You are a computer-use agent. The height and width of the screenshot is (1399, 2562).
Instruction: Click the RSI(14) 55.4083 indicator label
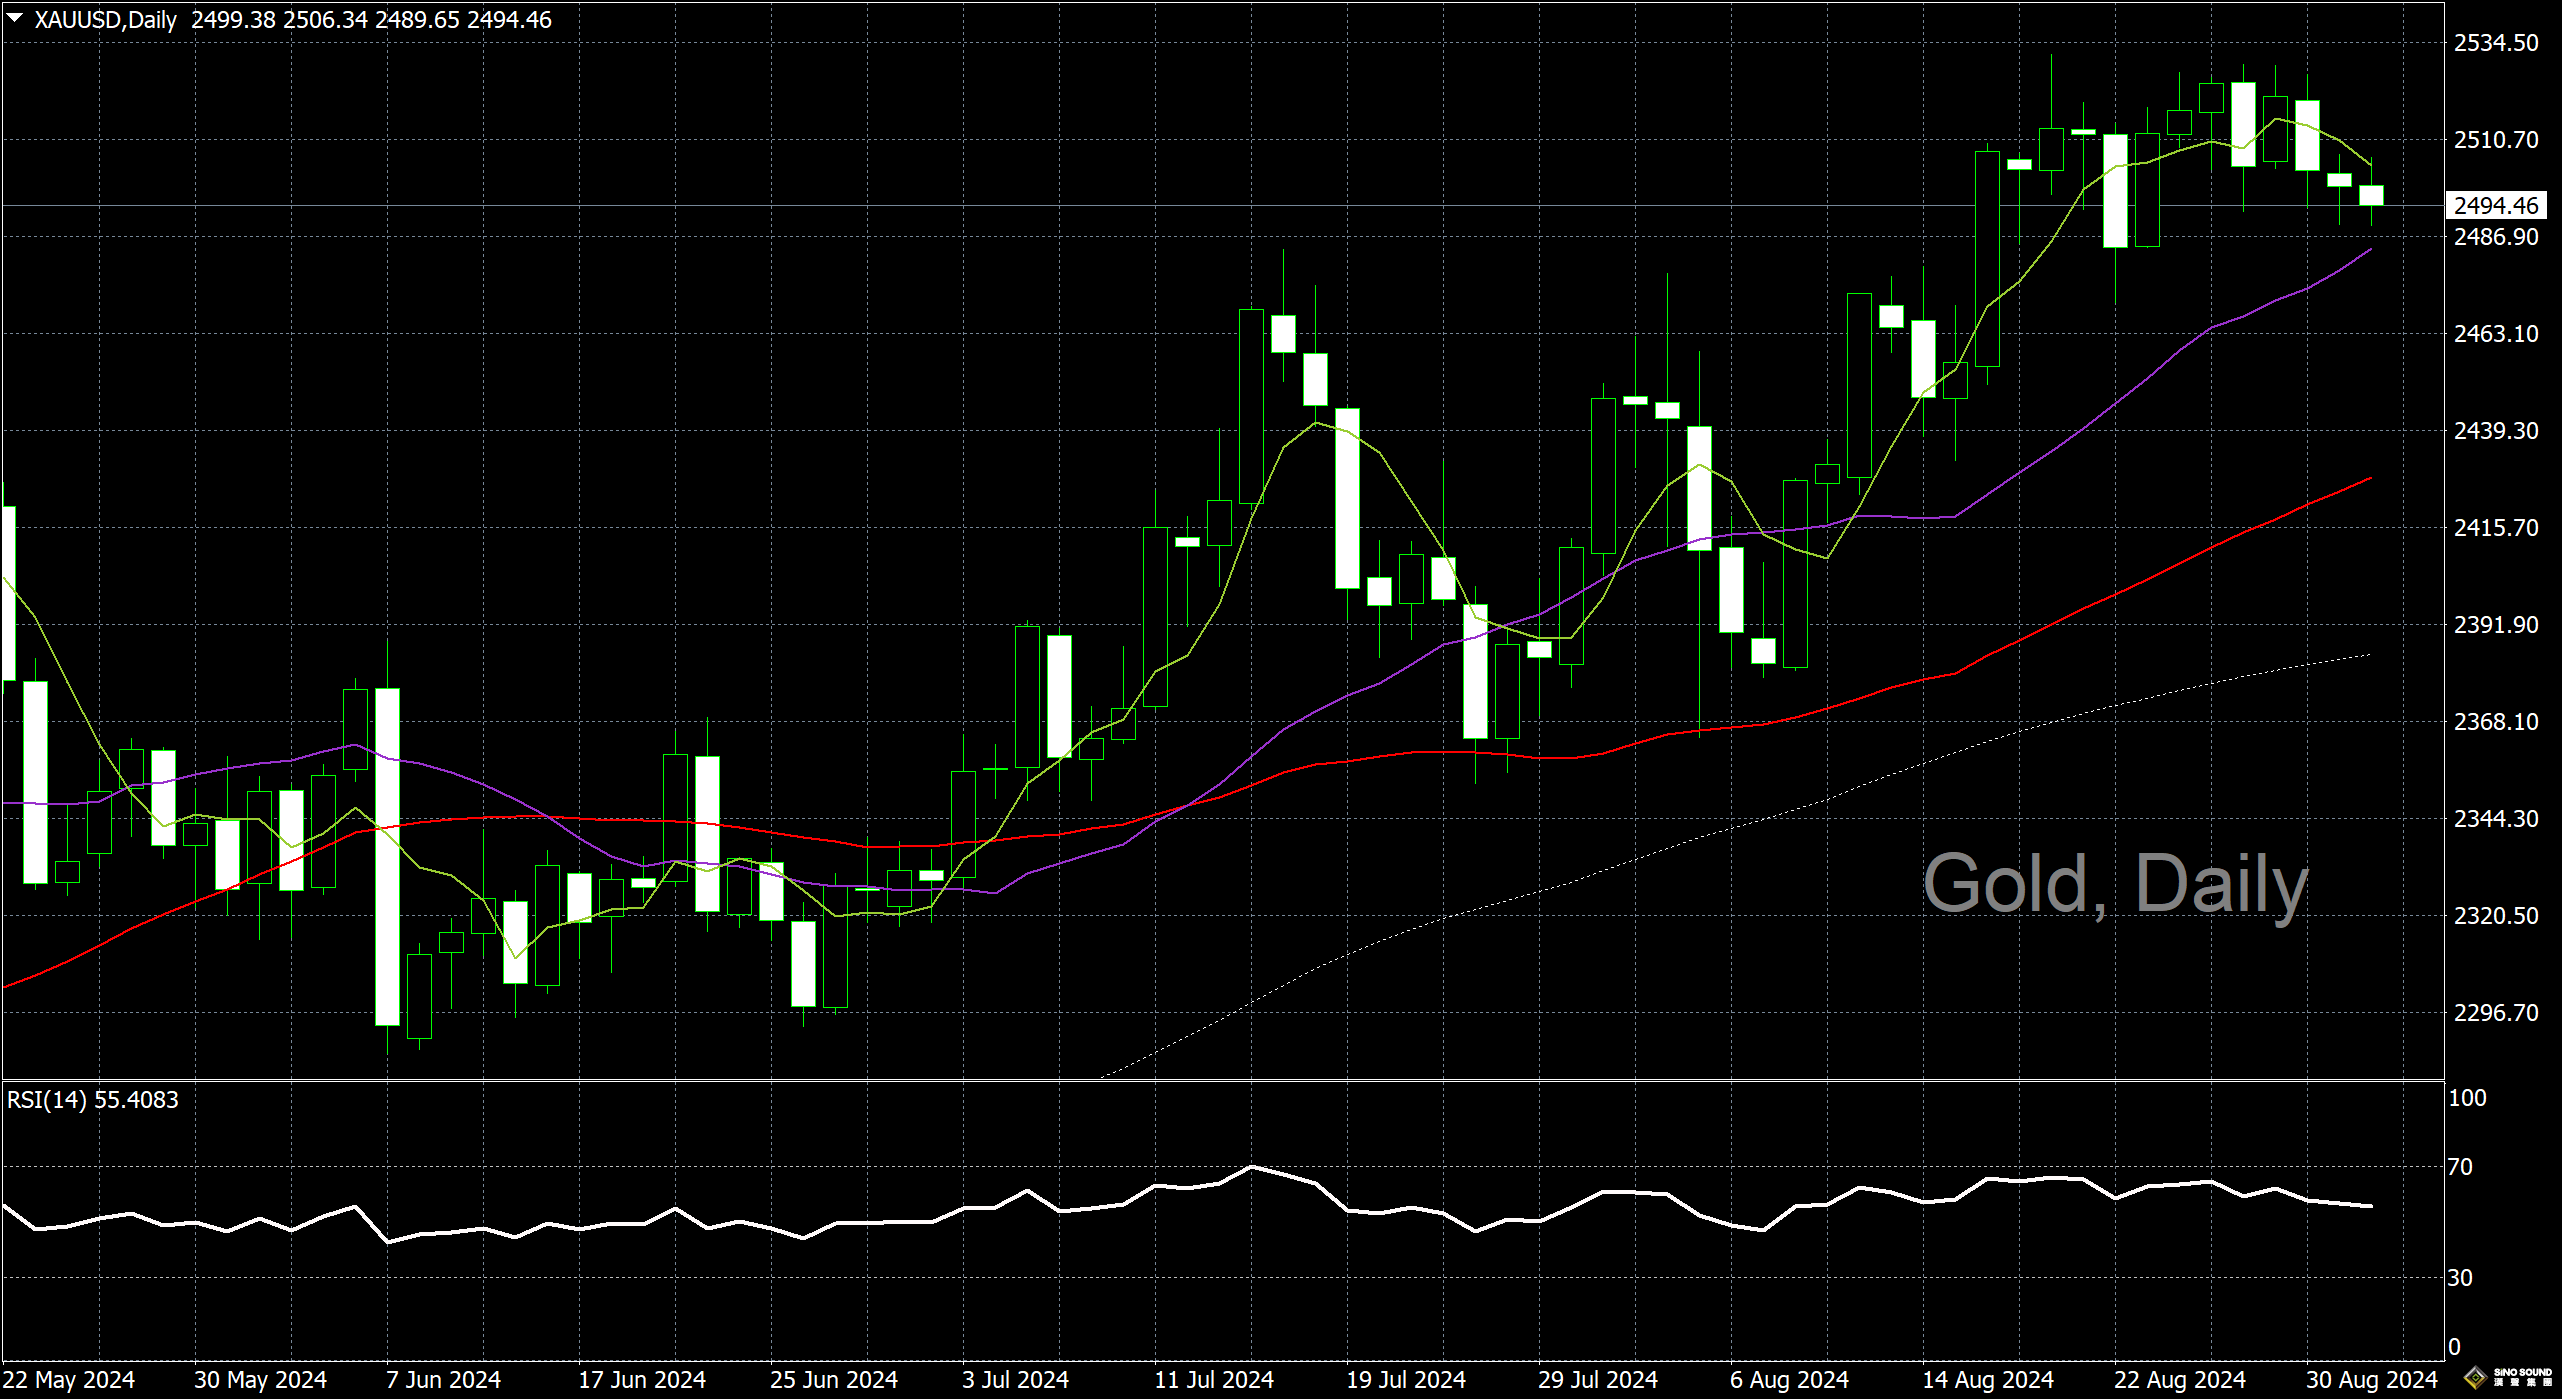pyautogui.click(x=92, y=1100)
